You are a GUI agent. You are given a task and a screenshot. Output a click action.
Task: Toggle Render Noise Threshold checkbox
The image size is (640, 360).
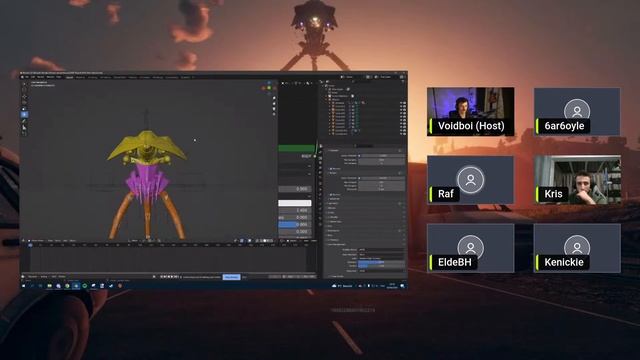(359, 178)
